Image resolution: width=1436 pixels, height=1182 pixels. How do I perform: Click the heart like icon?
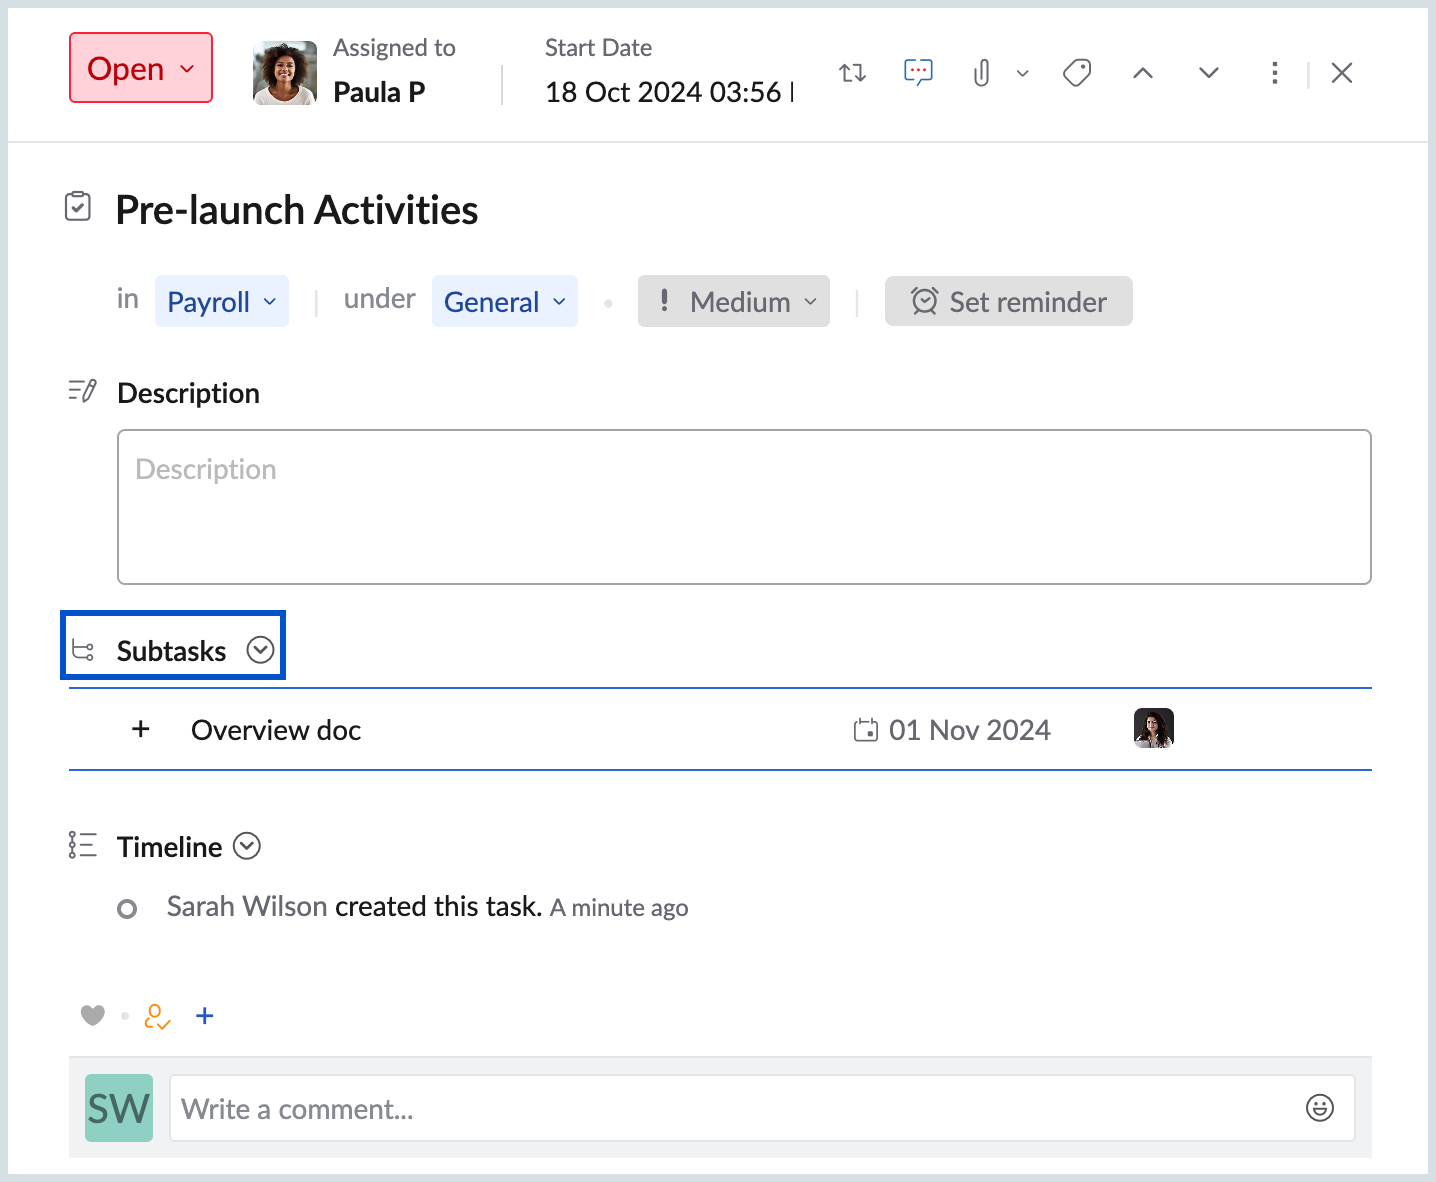(93, 1016)
